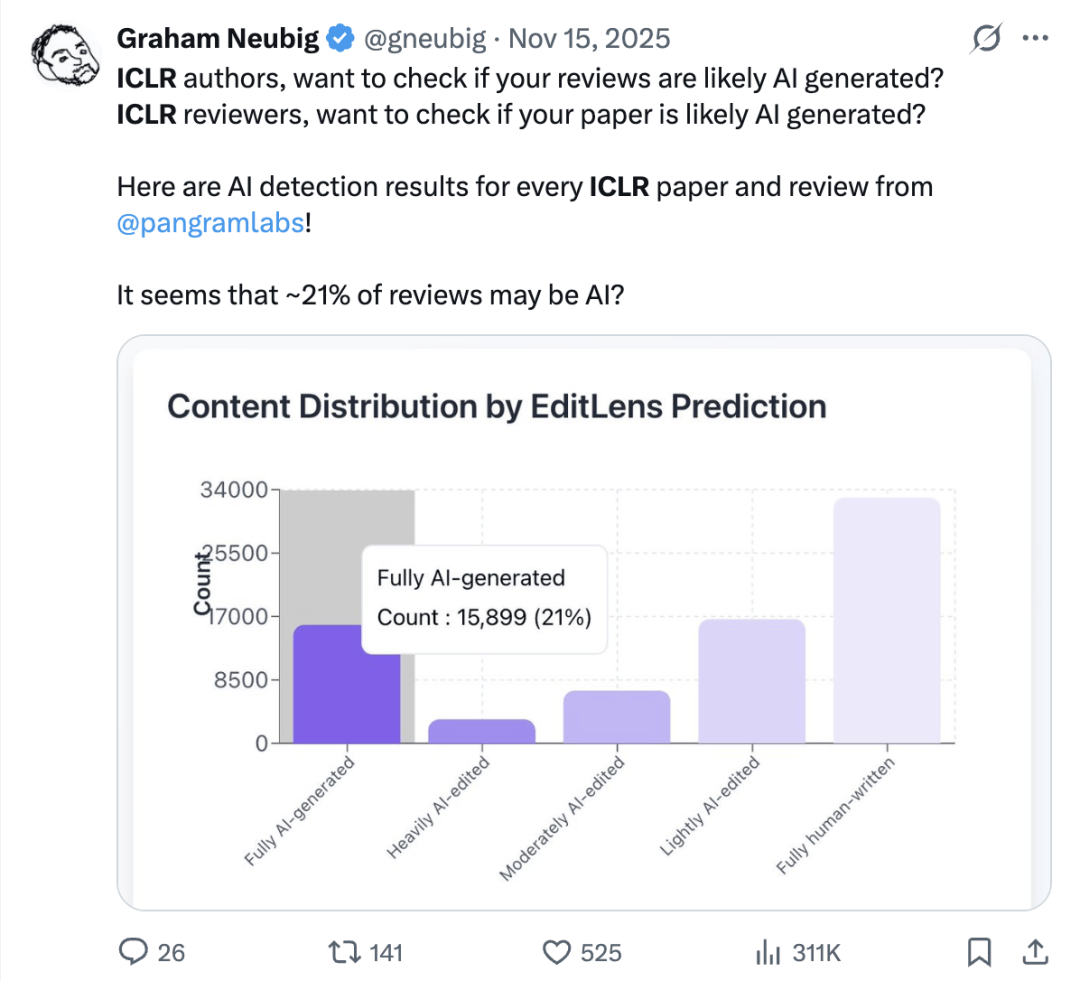Screen dimensions: 1080x981
Task: Open the Content Distribution chart title
Action: [496, 407]
